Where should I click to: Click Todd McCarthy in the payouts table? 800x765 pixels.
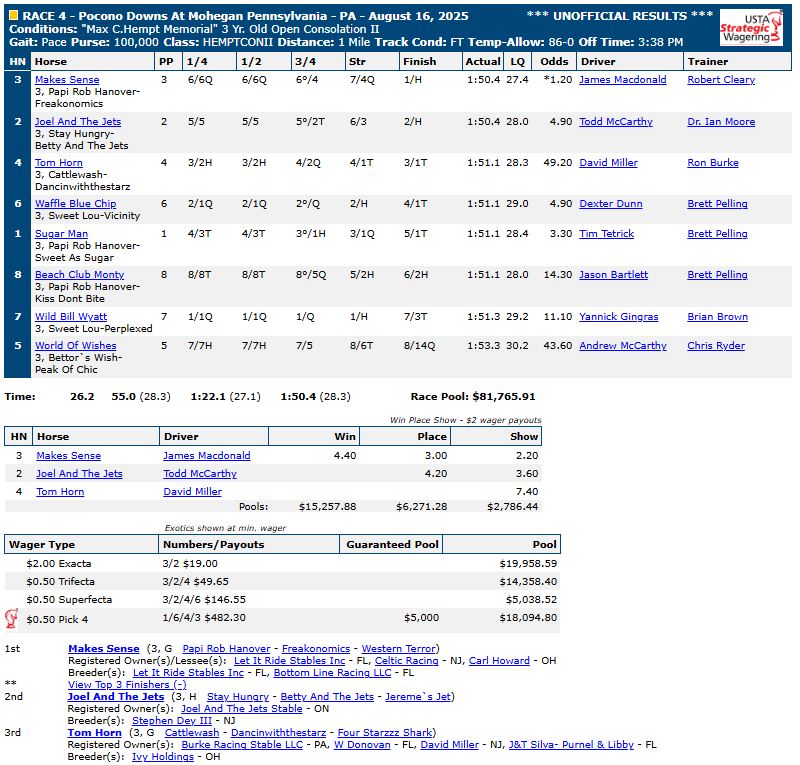(x=200, y=474)
